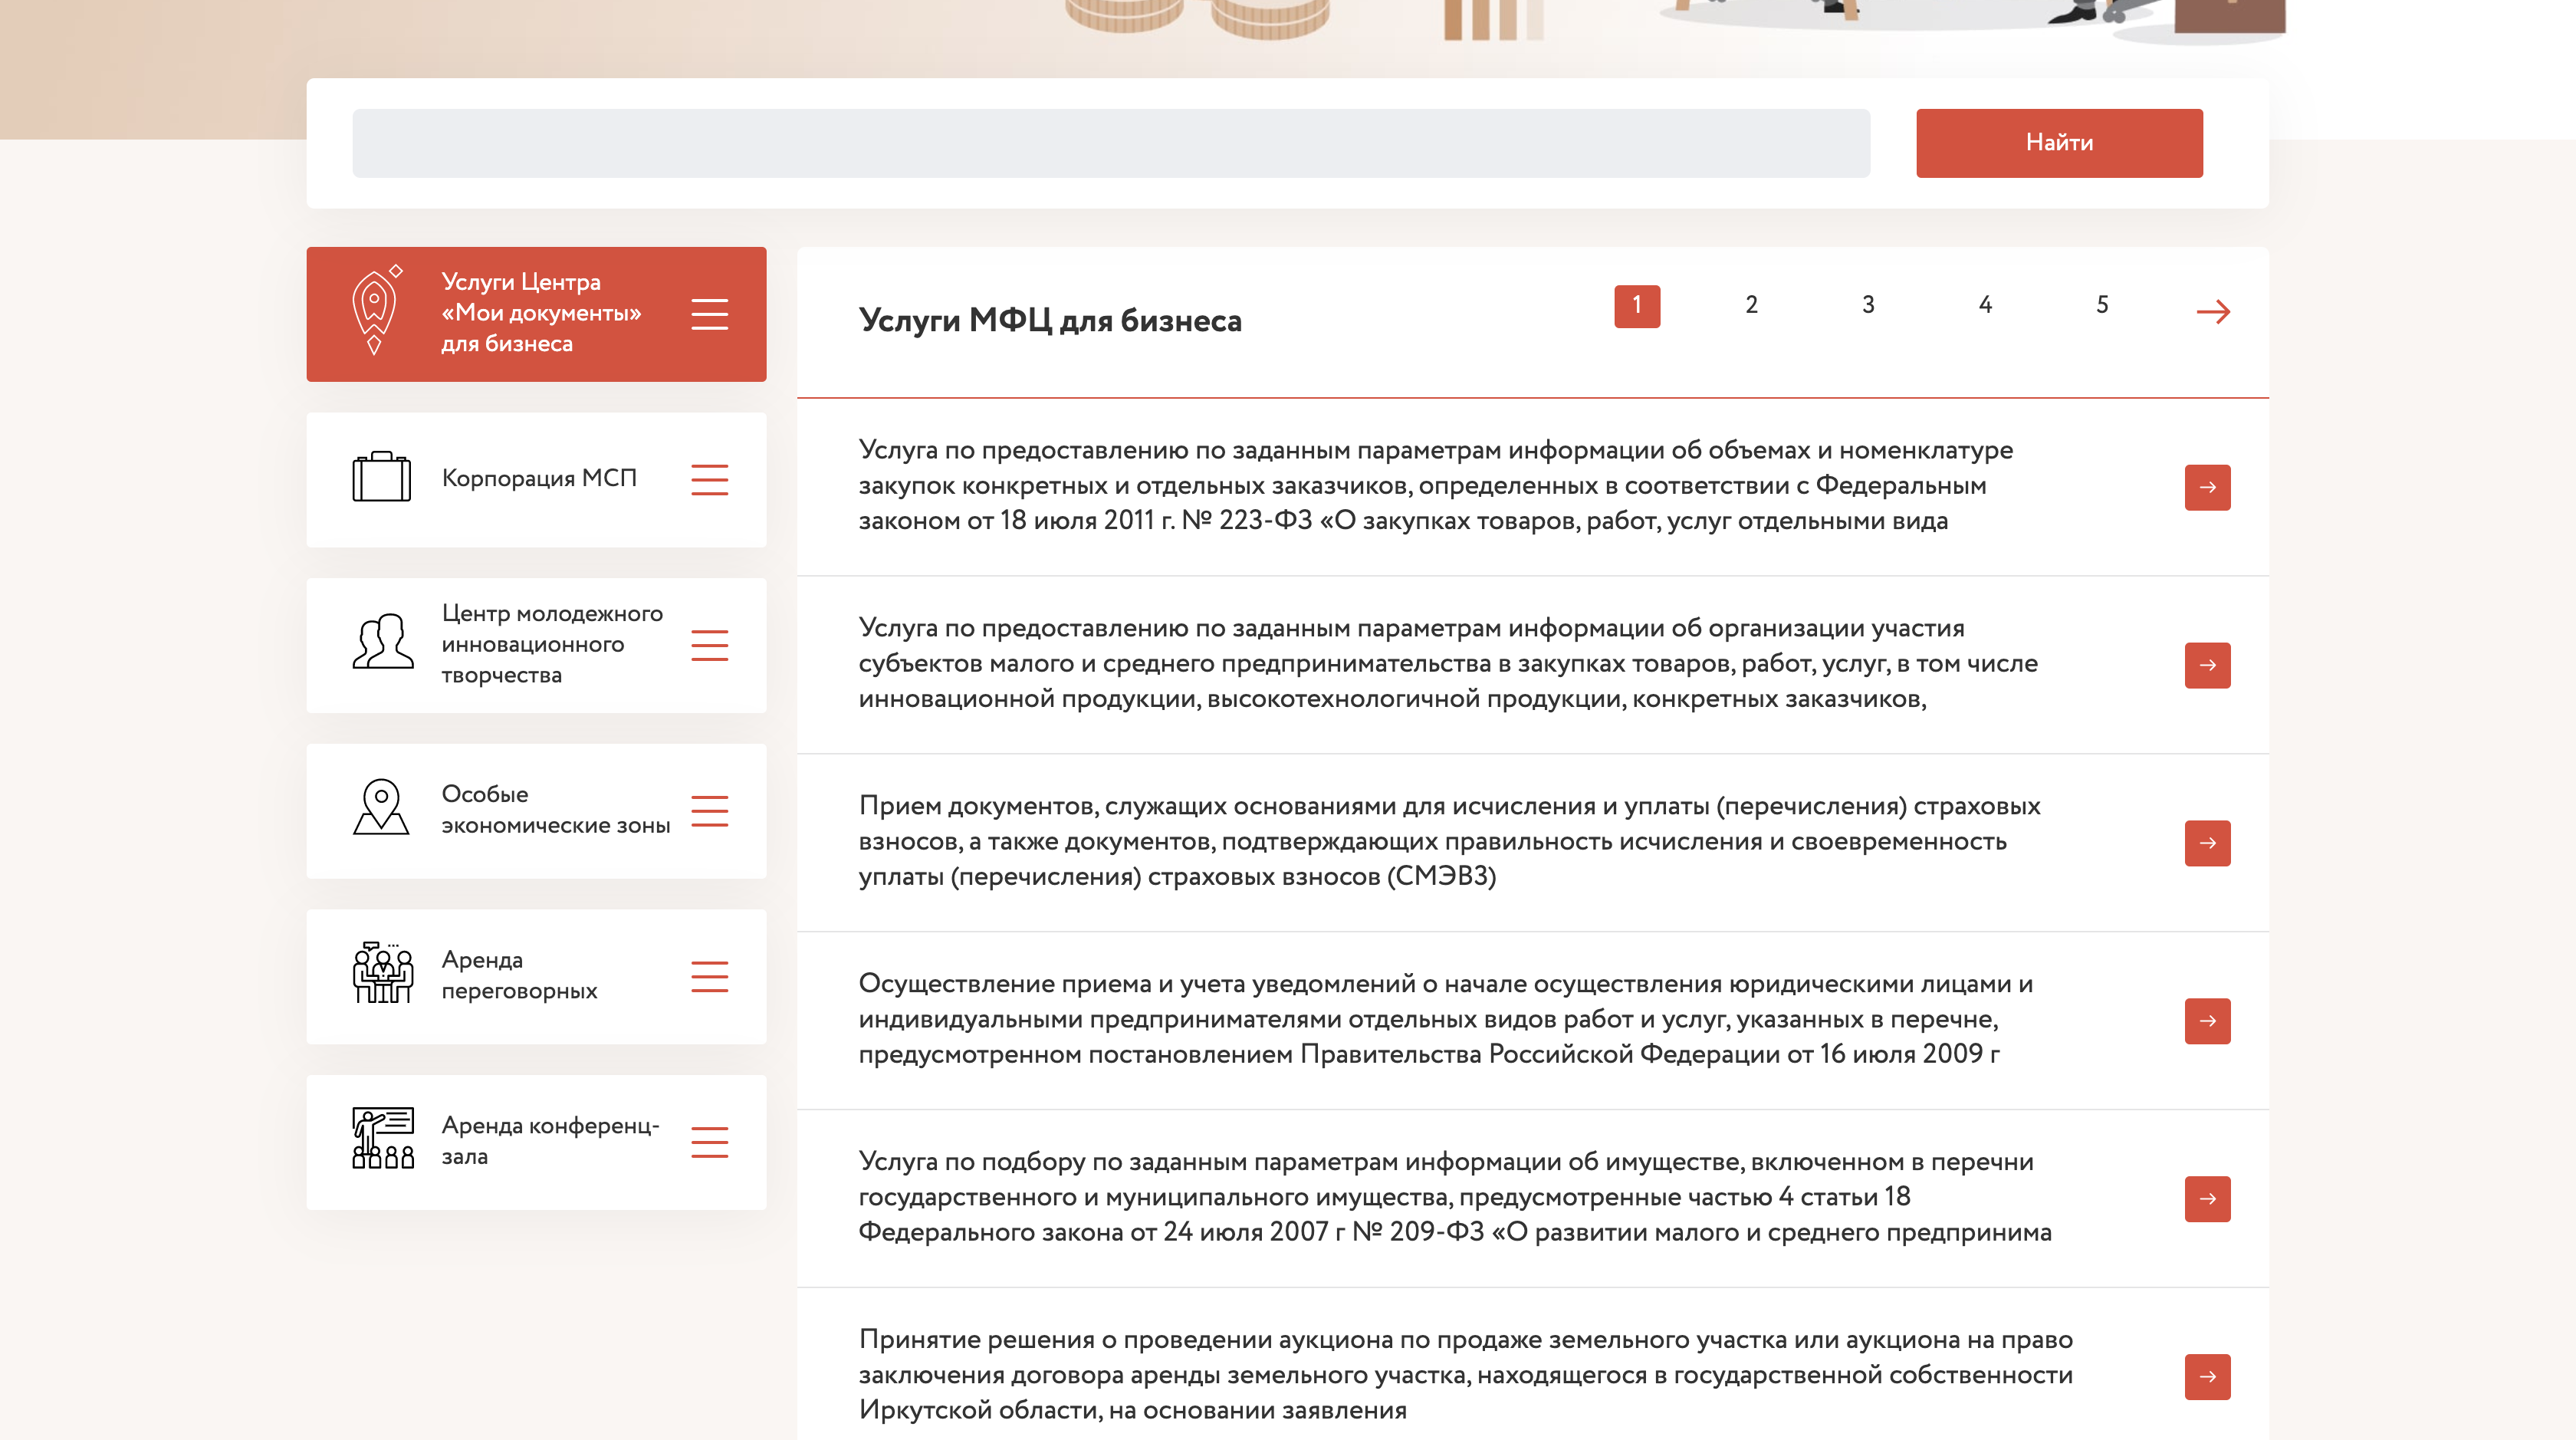The height and width of the screenshot is (1440, 2576).
Task: Go to next page with the pagination arrow
Action: (2213, 312)
